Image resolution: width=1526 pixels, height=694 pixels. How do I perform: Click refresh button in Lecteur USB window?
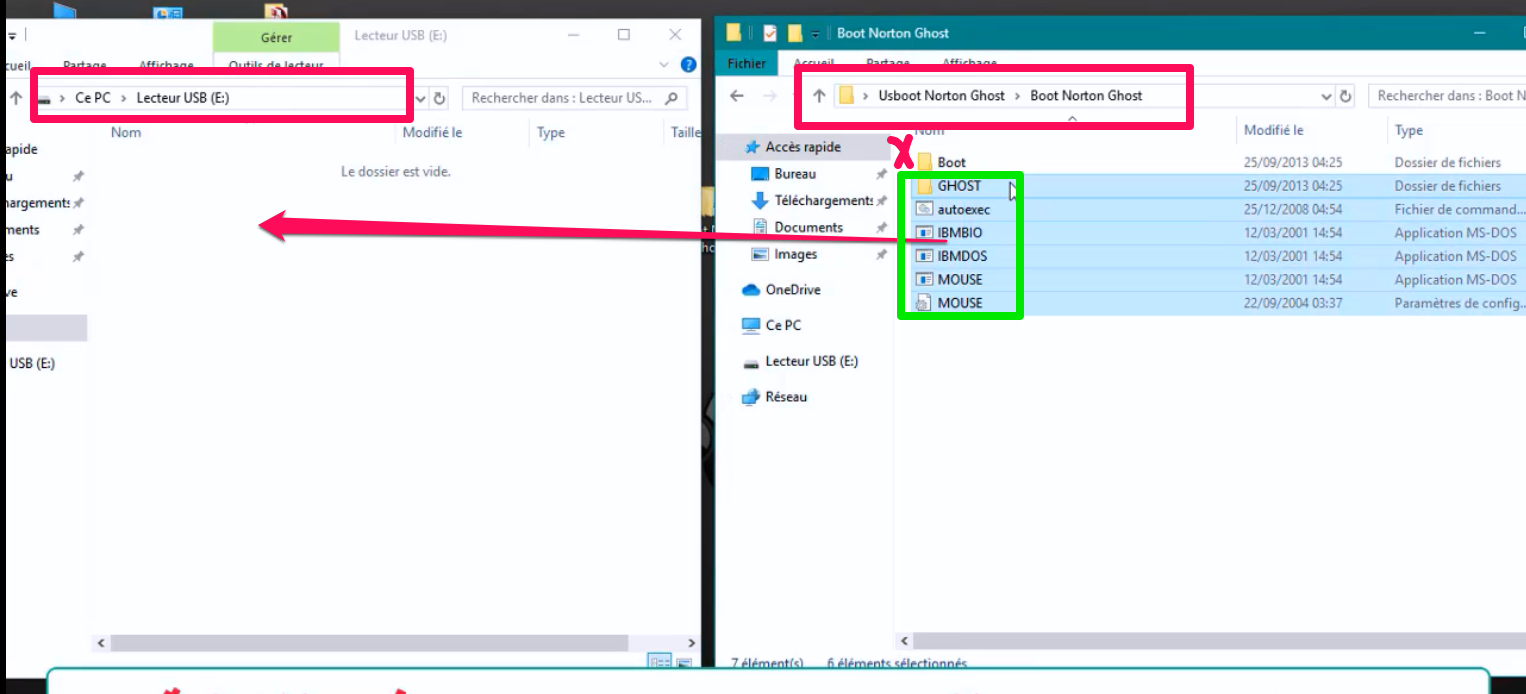point(439,99)
